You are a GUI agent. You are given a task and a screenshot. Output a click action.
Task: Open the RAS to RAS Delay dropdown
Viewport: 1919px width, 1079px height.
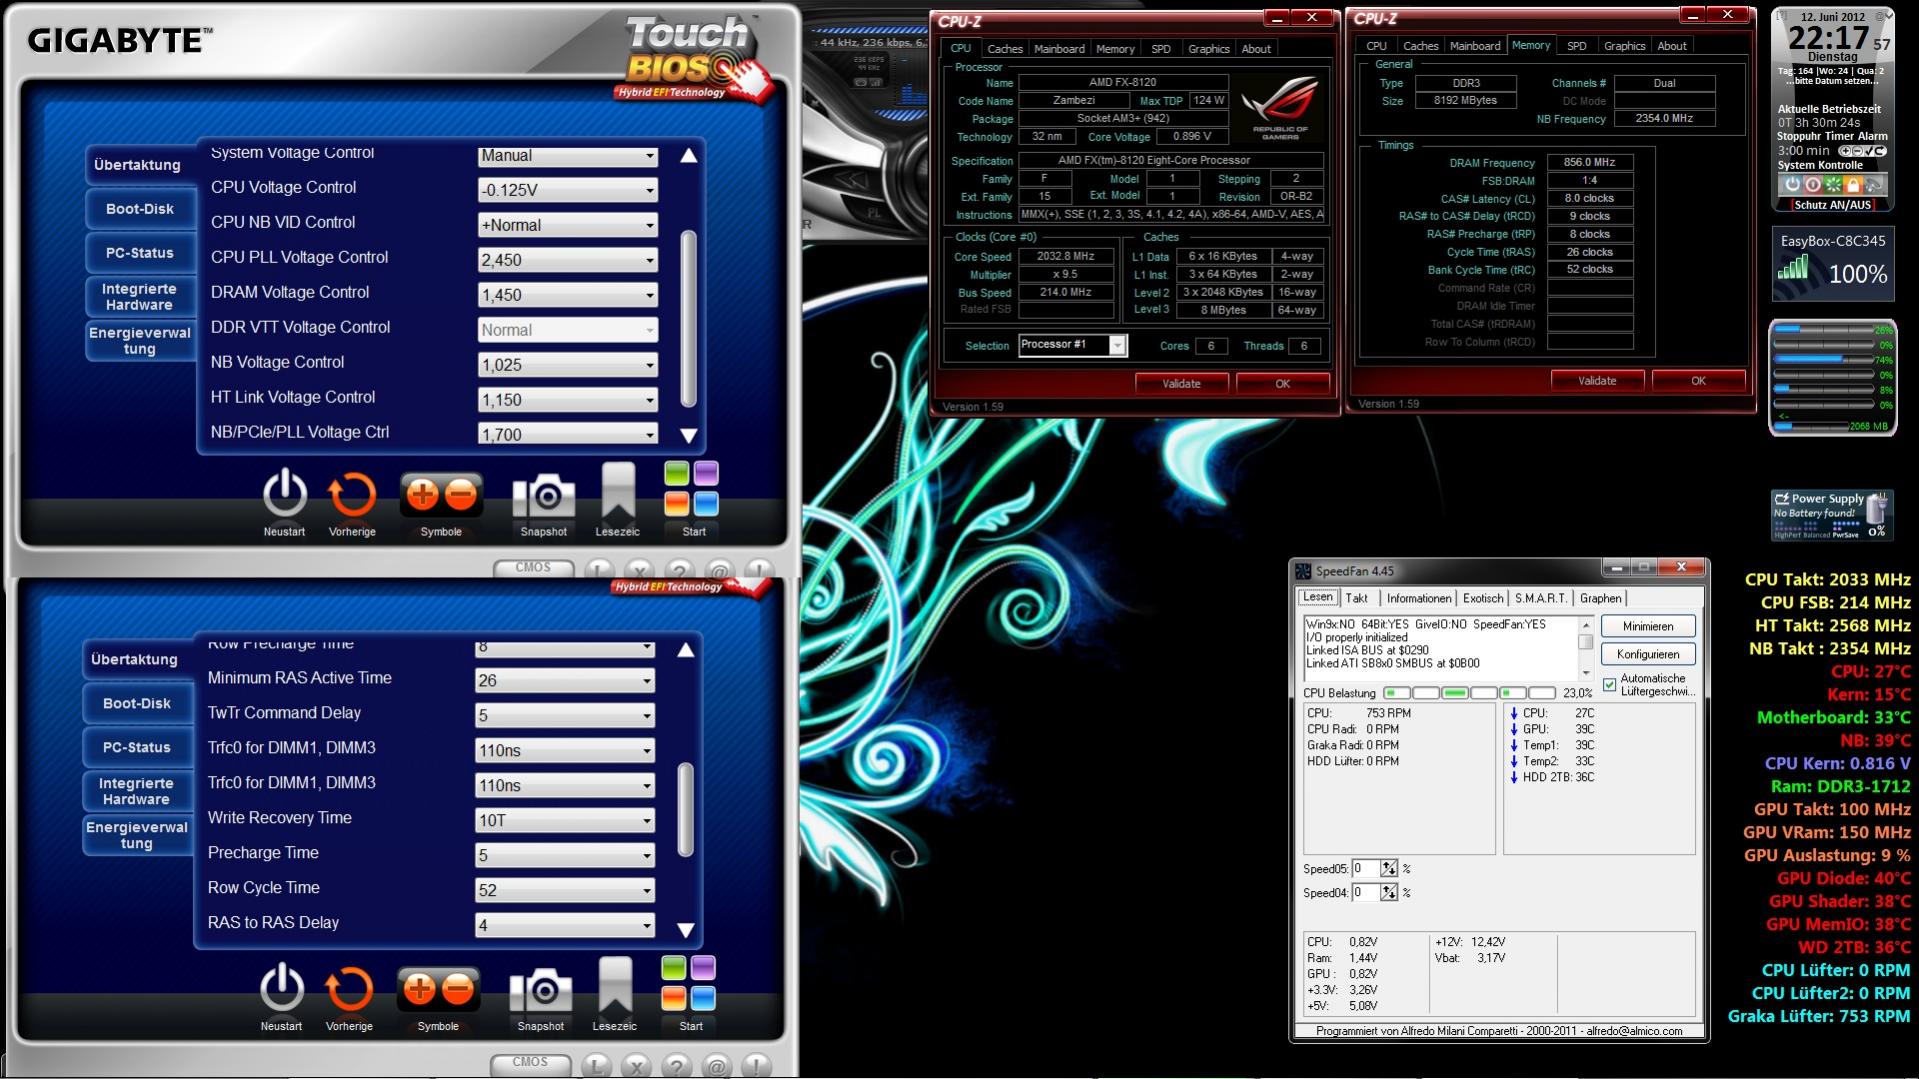(x=565, y=926)
